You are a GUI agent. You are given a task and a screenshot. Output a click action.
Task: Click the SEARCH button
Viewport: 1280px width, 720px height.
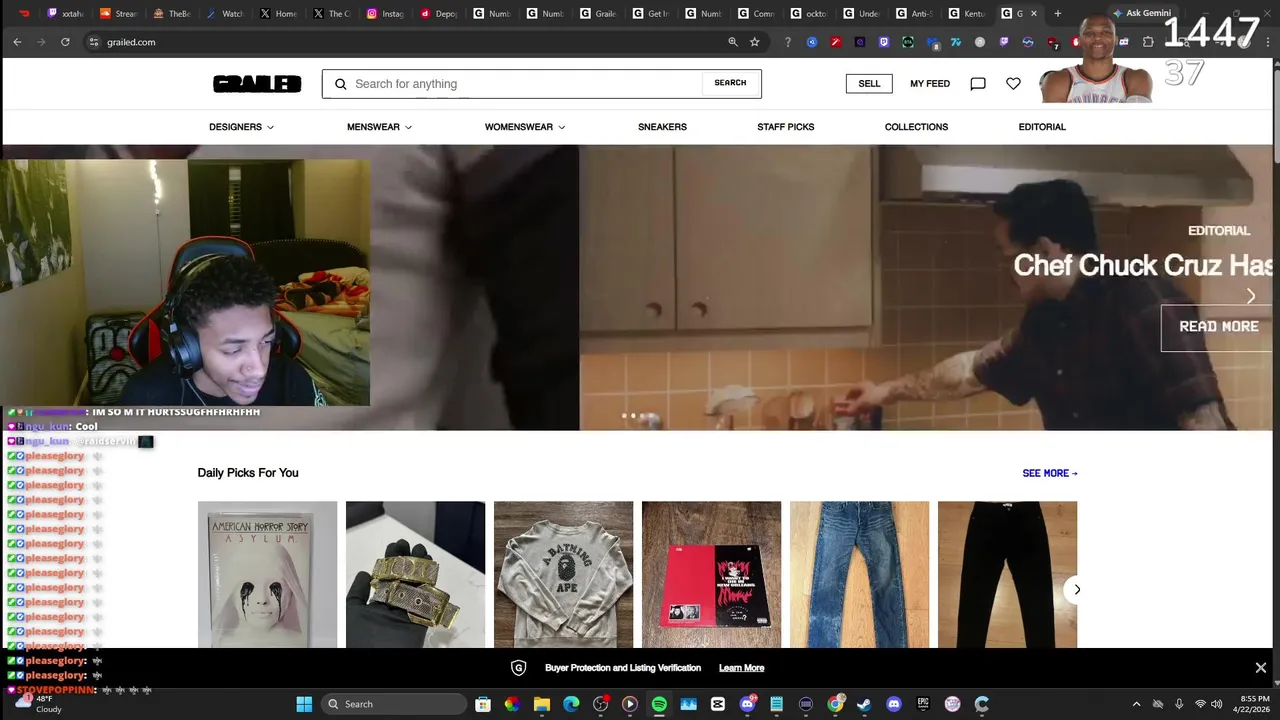click(x=730, y=84)
